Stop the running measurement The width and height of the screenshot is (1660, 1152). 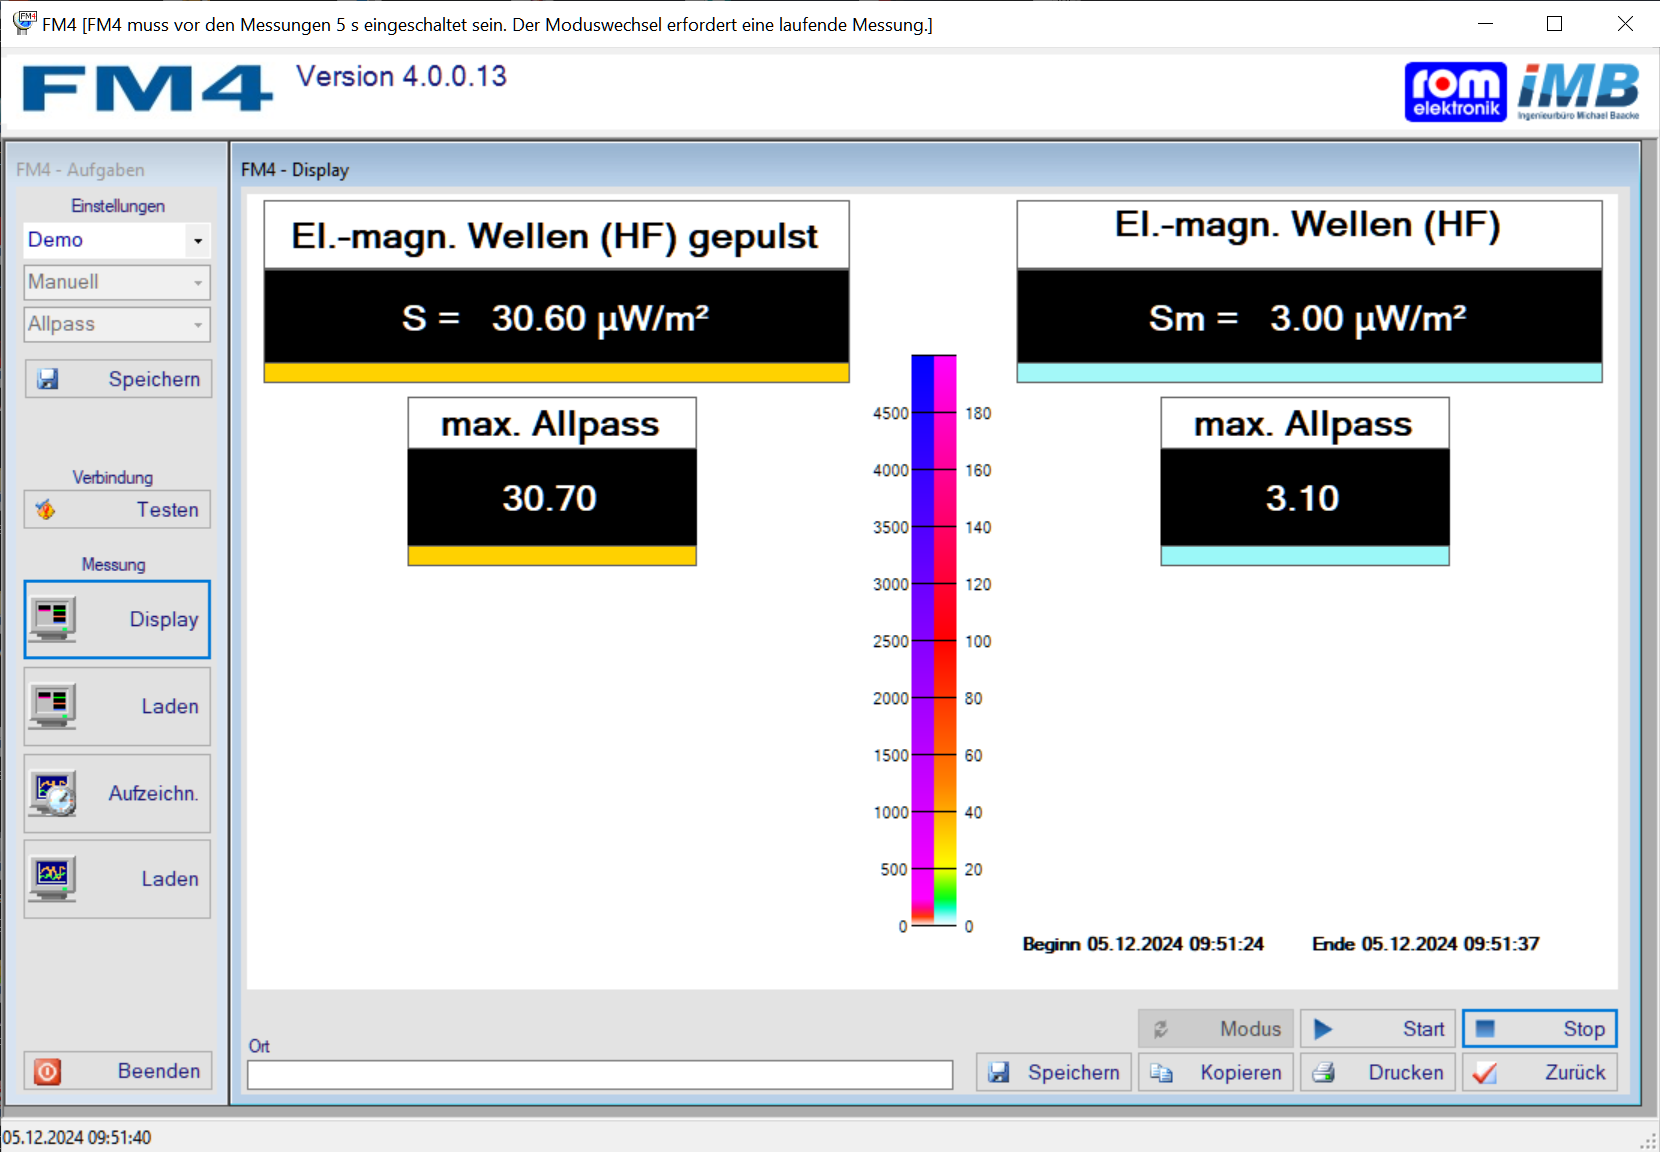(x=1539, y=1029)
